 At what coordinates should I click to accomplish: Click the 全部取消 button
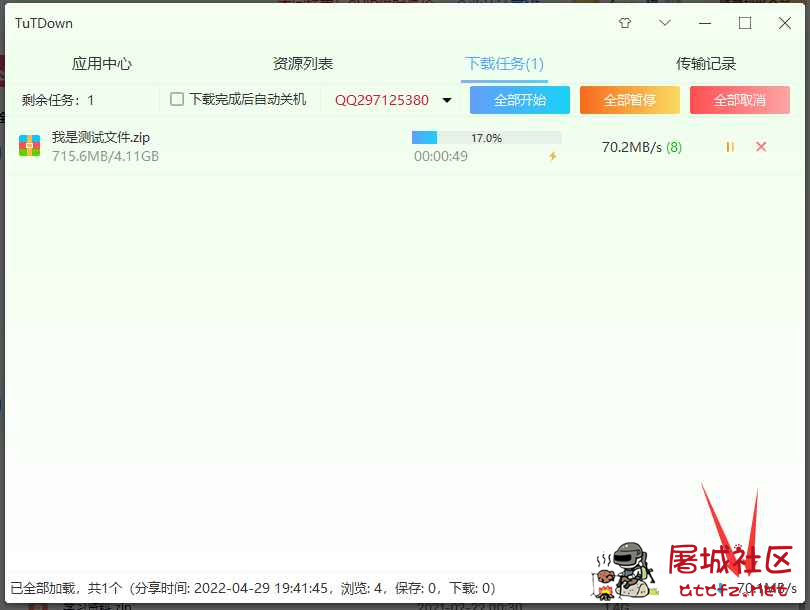click(x=740, y=100)
